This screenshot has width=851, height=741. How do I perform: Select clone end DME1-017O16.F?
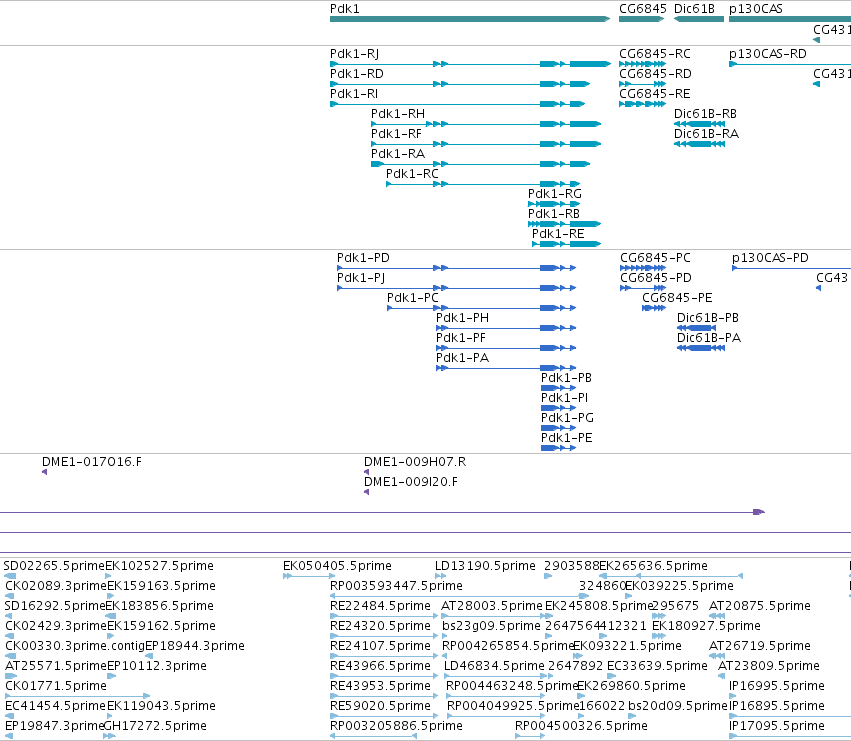[x=92, y=462]
